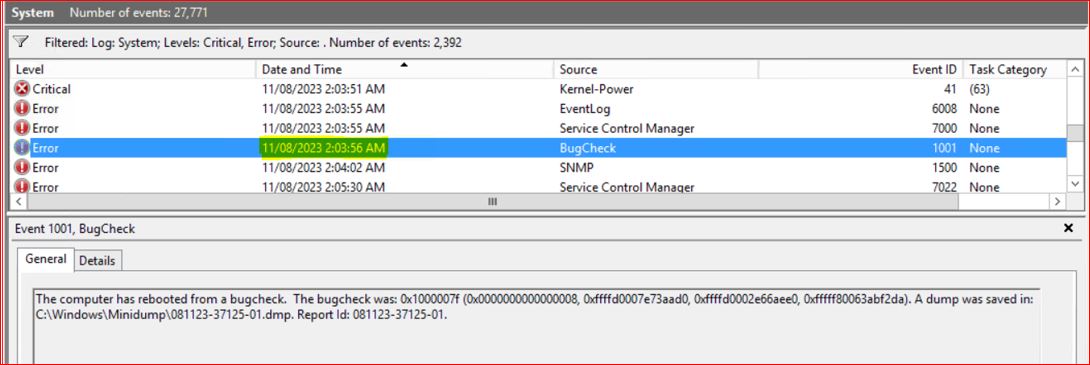Click the horizontal scrollbar thumb
Viewport: 1090px width, 365px height.
tap(492, 202)
